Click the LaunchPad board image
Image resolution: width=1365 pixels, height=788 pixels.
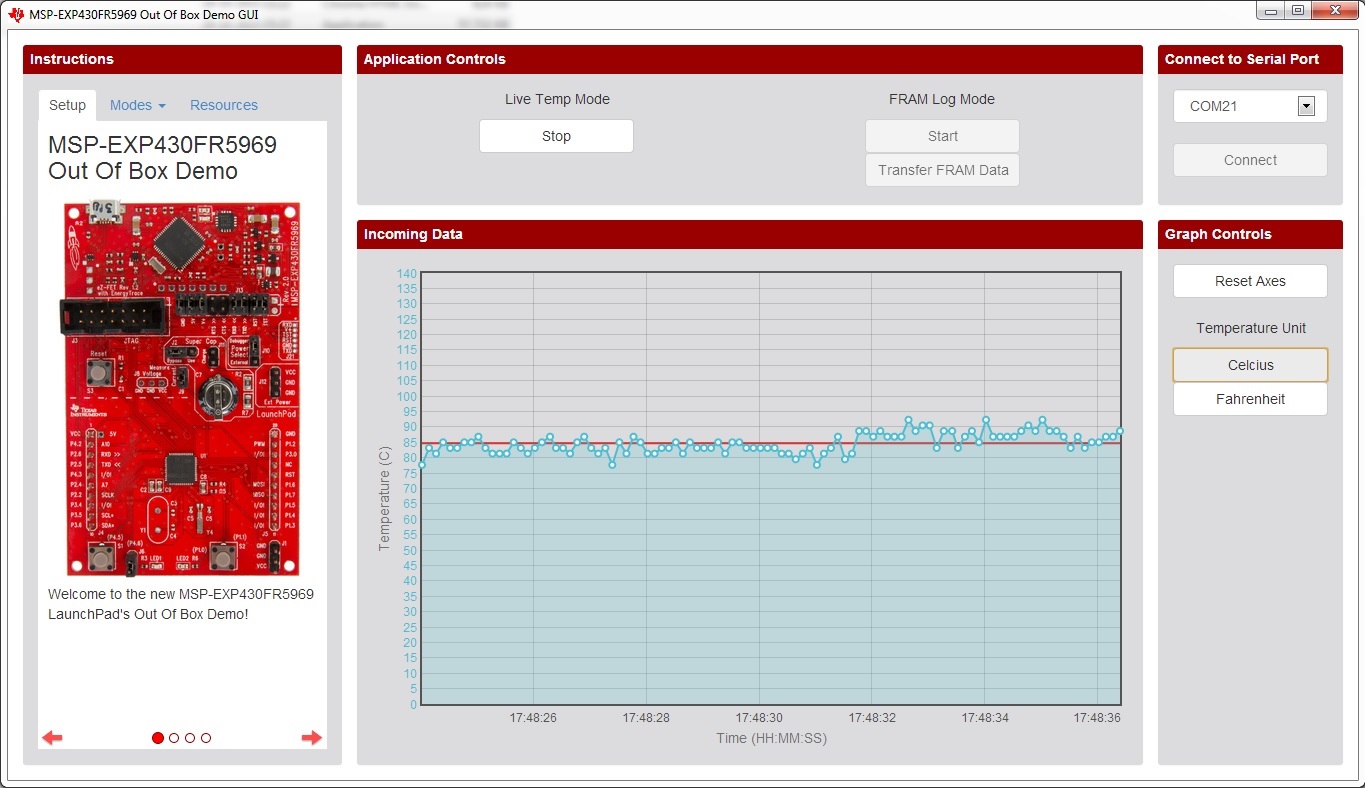(182, 389)
